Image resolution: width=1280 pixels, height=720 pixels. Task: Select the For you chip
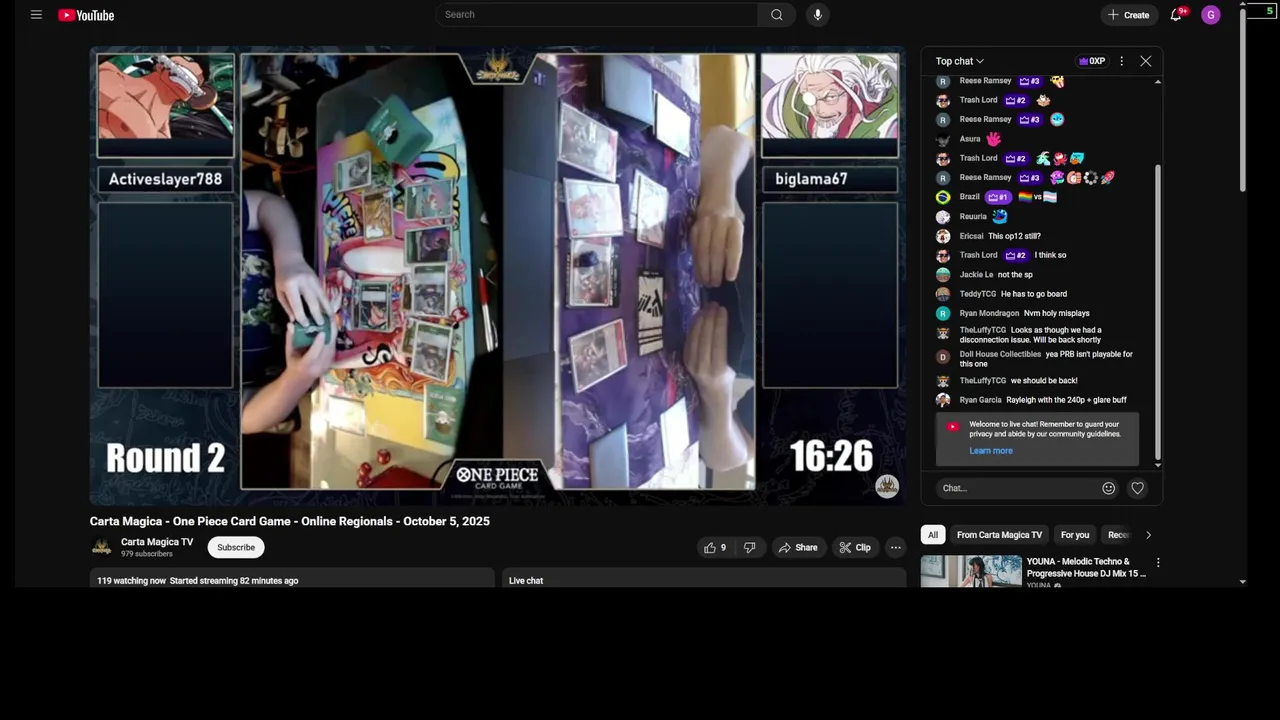pyautogui.click(x=1075, y=535)
